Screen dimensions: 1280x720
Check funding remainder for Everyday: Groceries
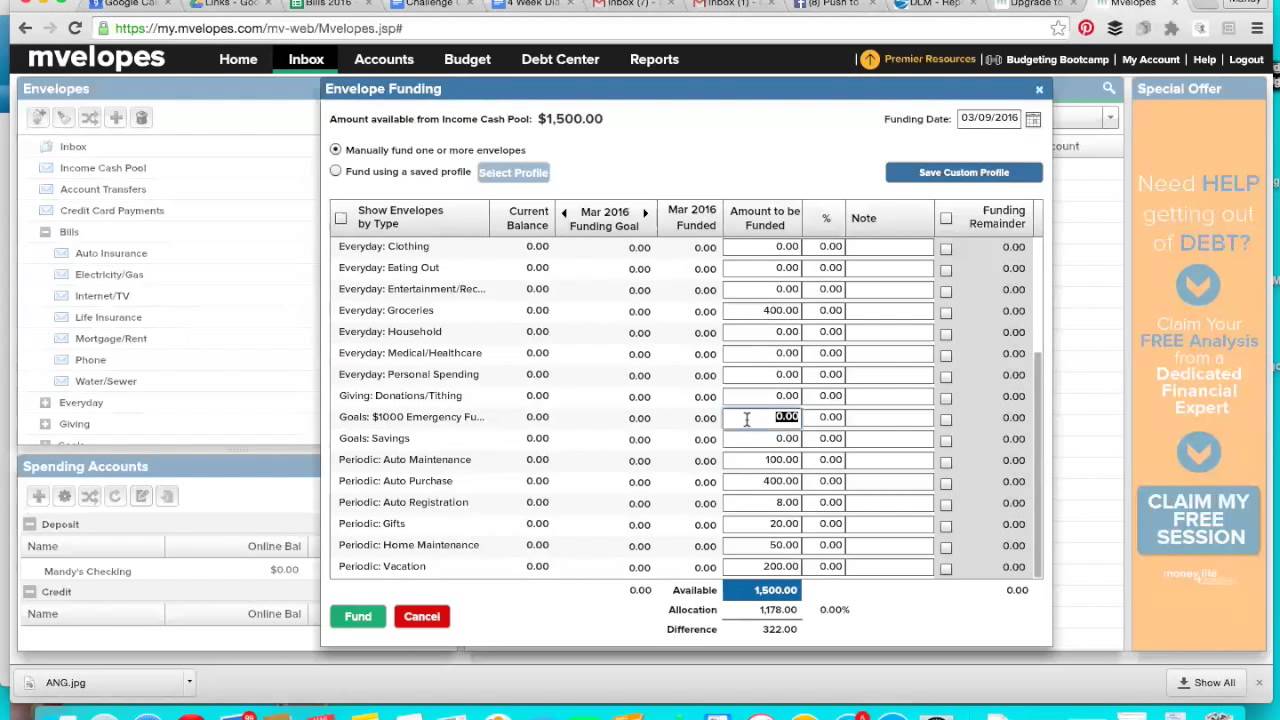click(946, 313)
